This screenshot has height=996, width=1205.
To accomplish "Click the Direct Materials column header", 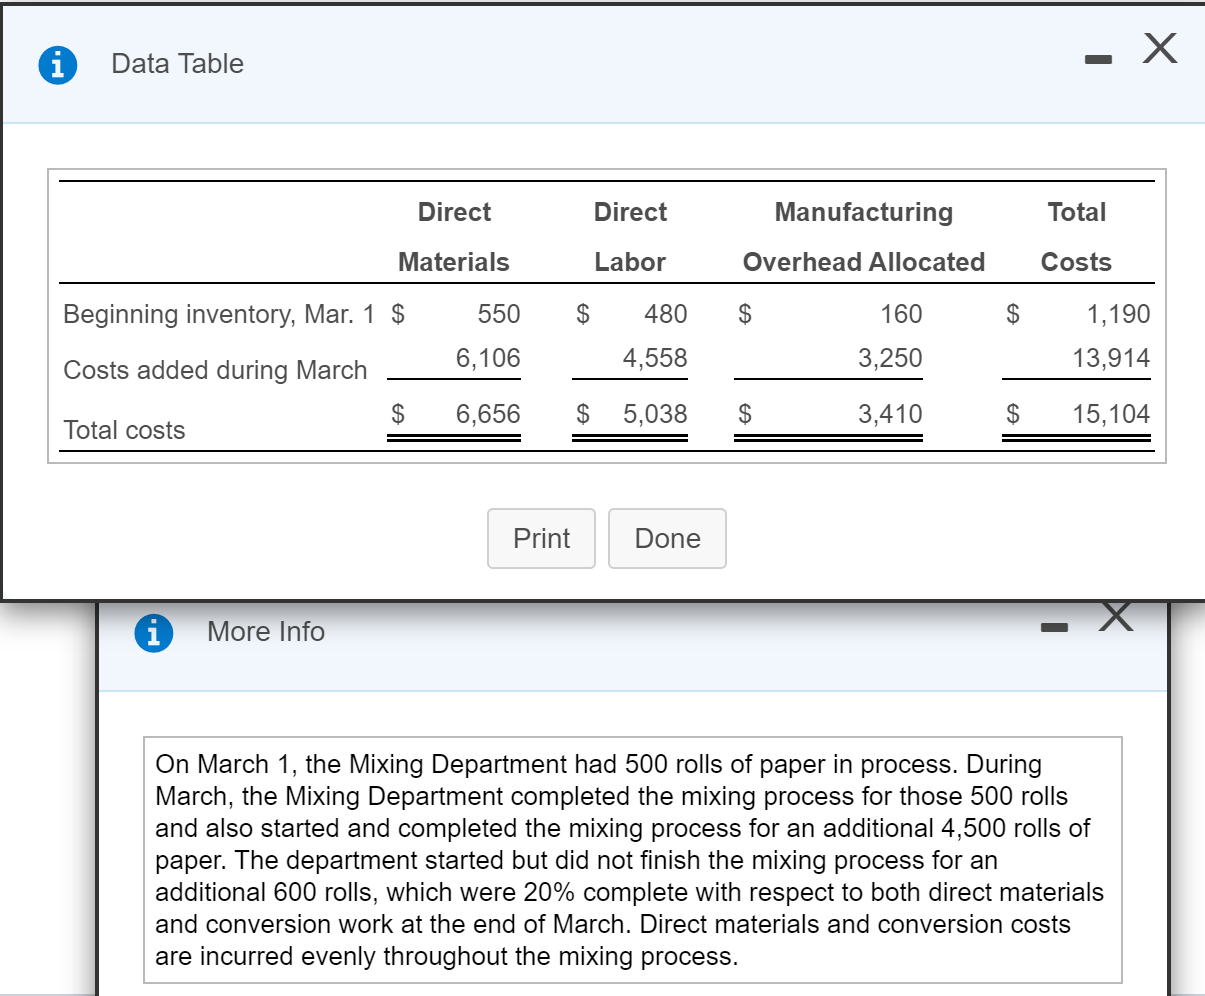I will [454, 237].
